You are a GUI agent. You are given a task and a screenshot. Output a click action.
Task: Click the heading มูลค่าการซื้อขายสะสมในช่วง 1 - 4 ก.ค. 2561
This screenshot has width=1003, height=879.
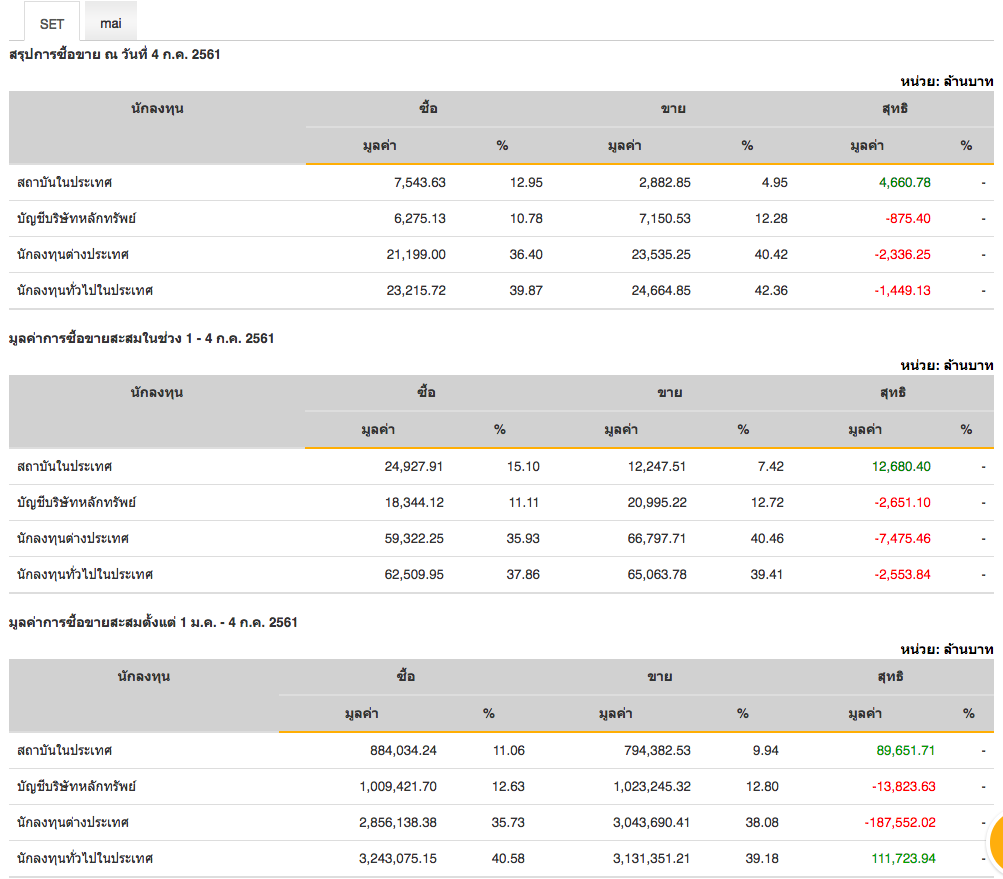click(x=141, y=338)
